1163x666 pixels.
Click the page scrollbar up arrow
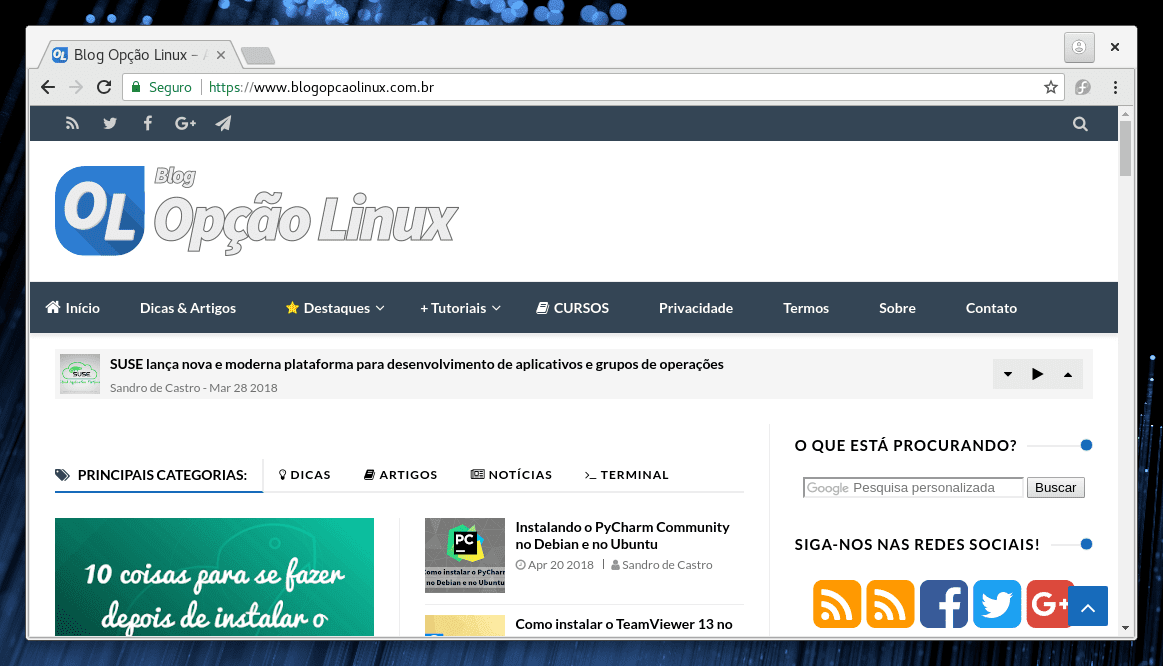[x=1125, y=114]
